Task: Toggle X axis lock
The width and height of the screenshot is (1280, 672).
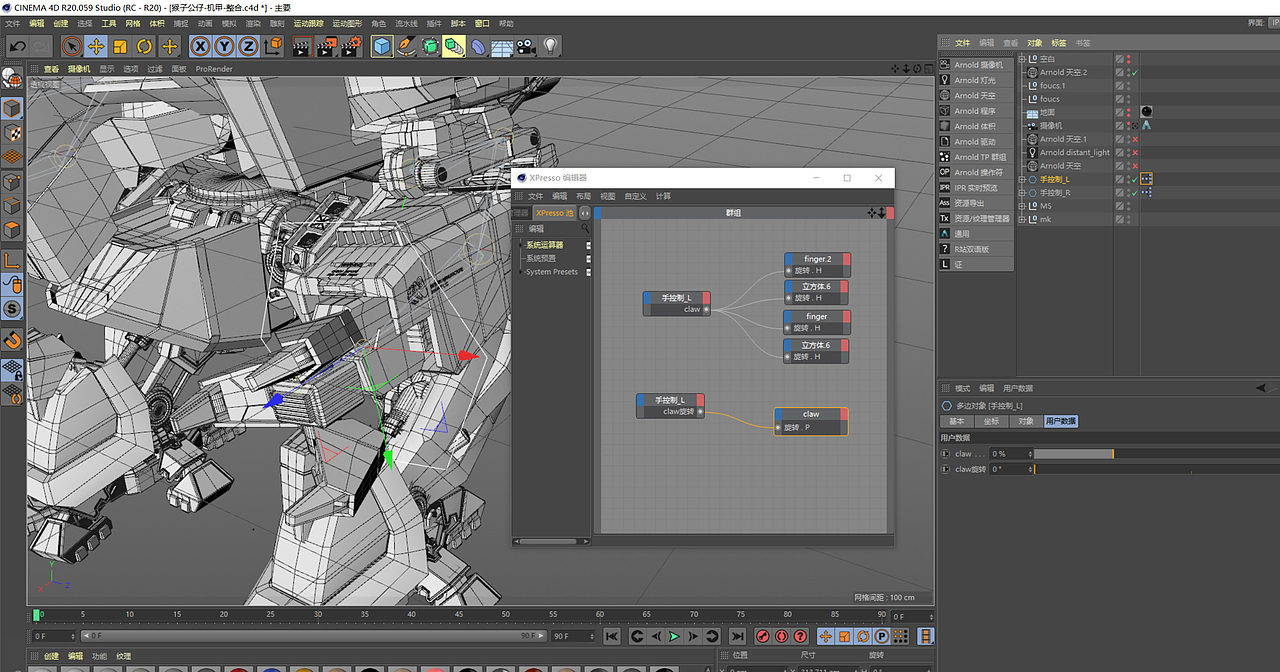Action: [200, 46]
